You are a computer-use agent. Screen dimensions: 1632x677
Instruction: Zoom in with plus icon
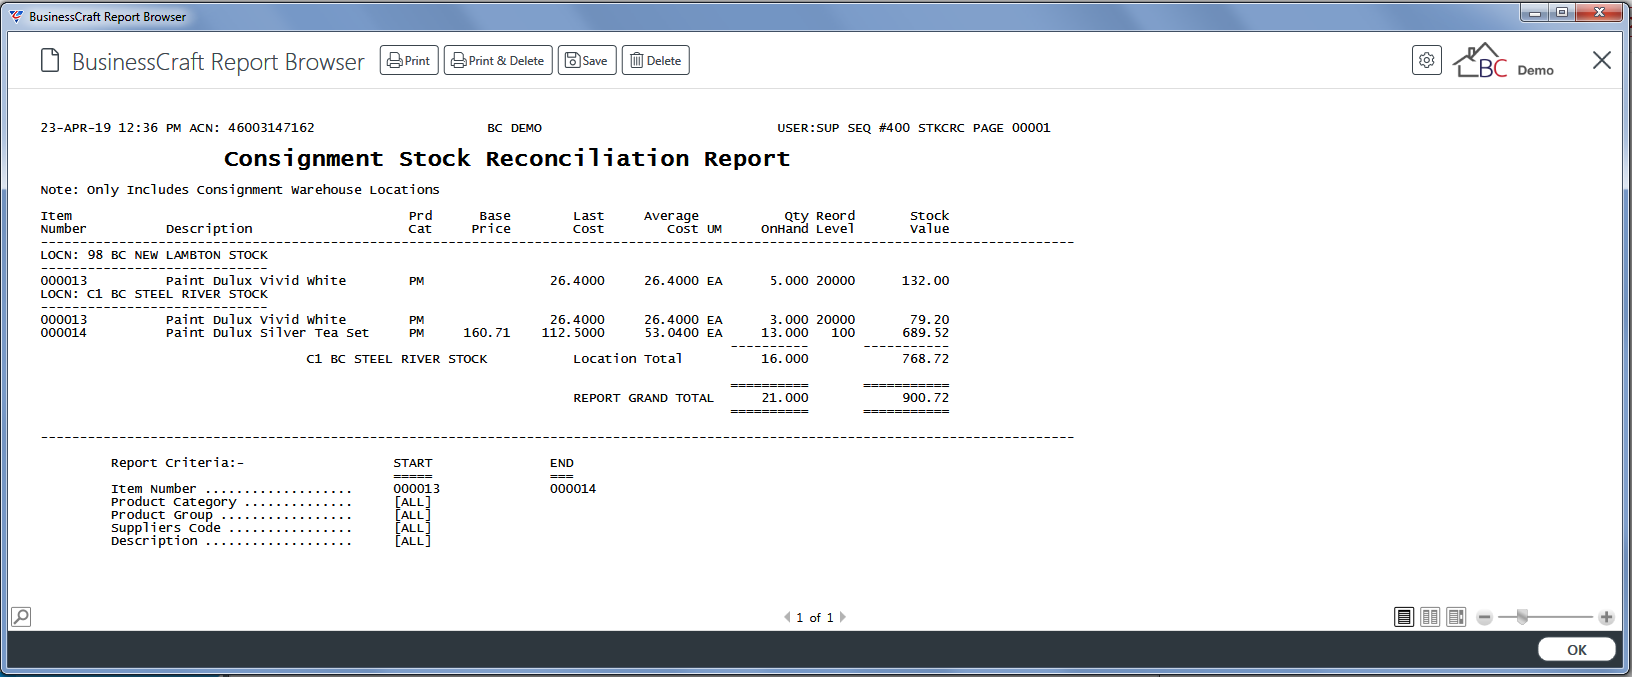coord(1606,618)
